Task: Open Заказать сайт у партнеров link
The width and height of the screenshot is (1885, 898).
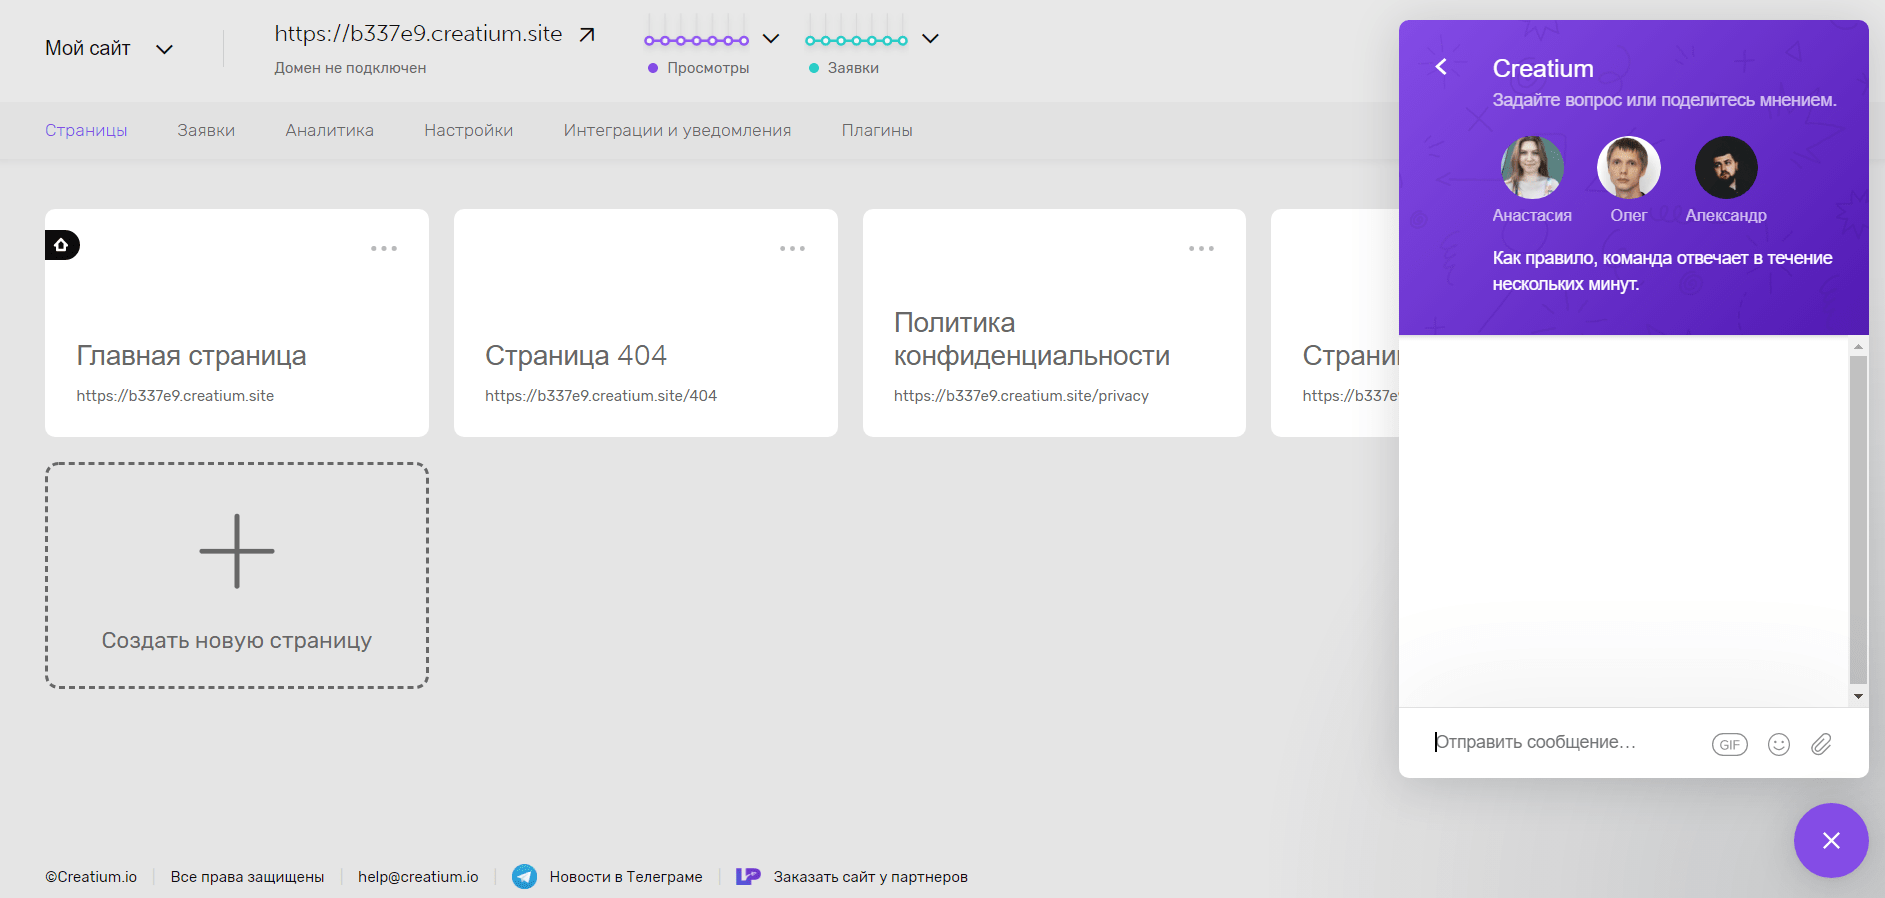Action: [x=871, y=877]
